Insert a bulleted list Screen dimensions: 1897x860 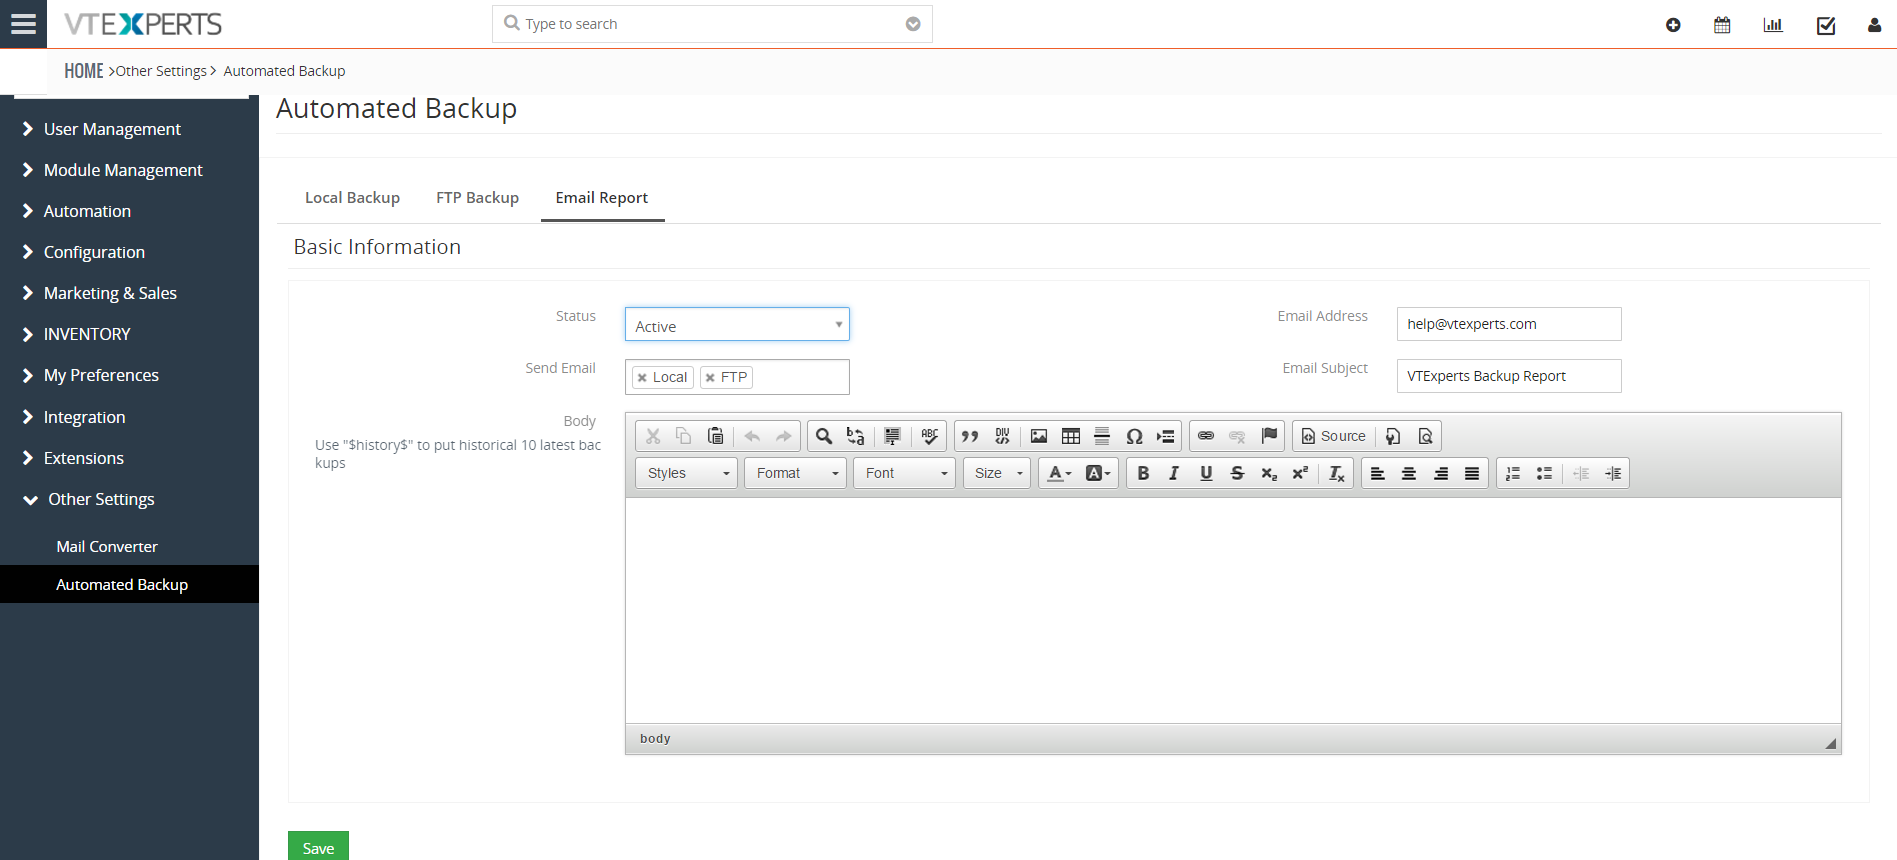pos(1544,473)
